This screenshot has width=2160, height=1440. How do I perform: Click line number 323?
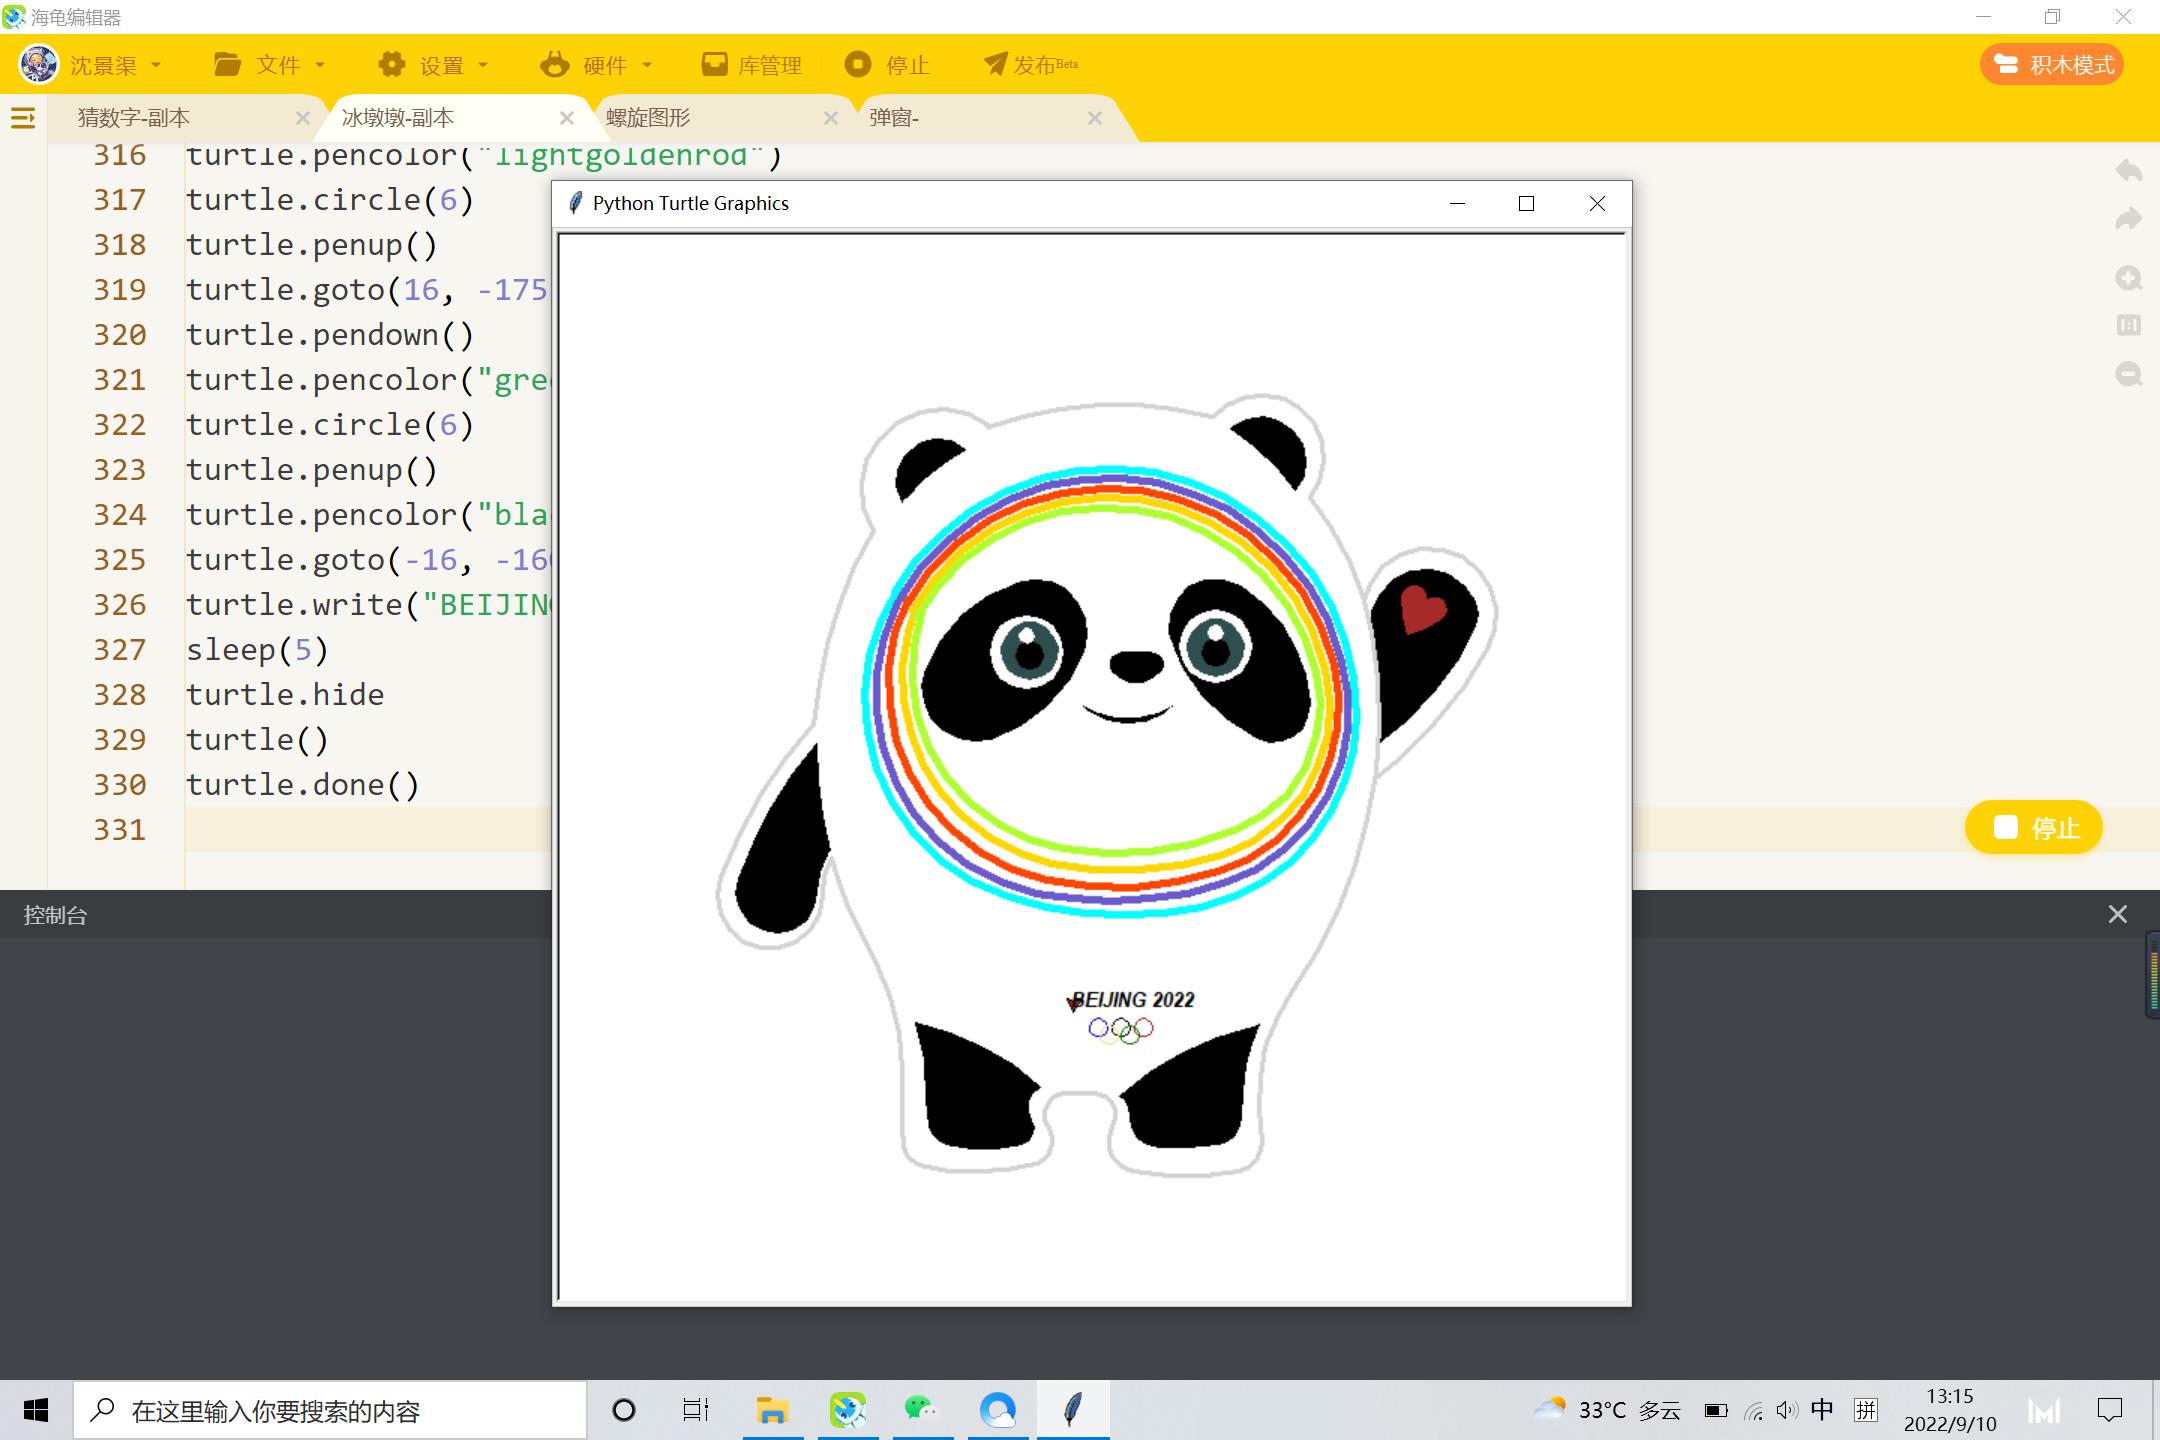coord(120,470)
